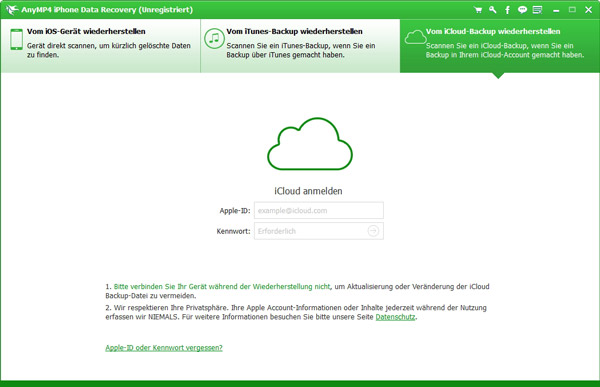Screen dimensions: 600x387
Task: Switch to Vom iTunes-Backup wiederherstellen tab
Action: click(x=300, y=46)
